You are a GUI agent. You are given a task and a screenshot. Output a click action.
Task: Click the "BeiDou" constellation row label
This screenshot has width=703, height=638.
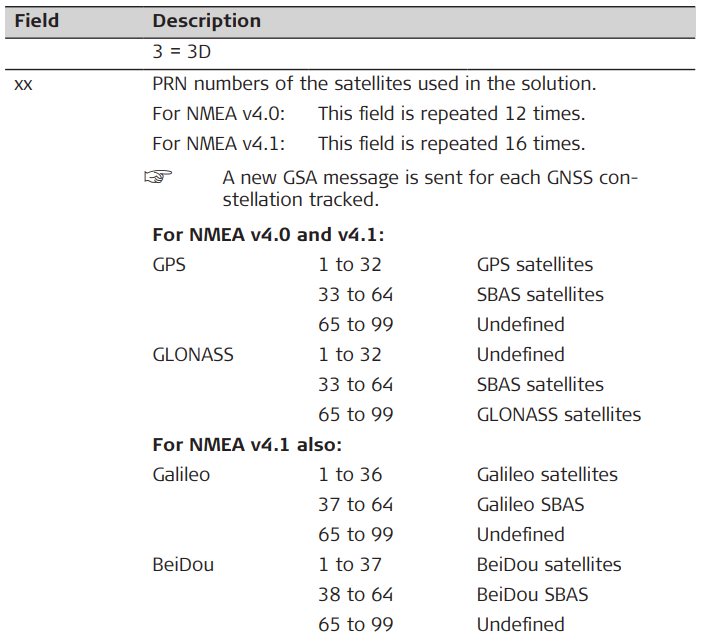[x=183, y=564]
